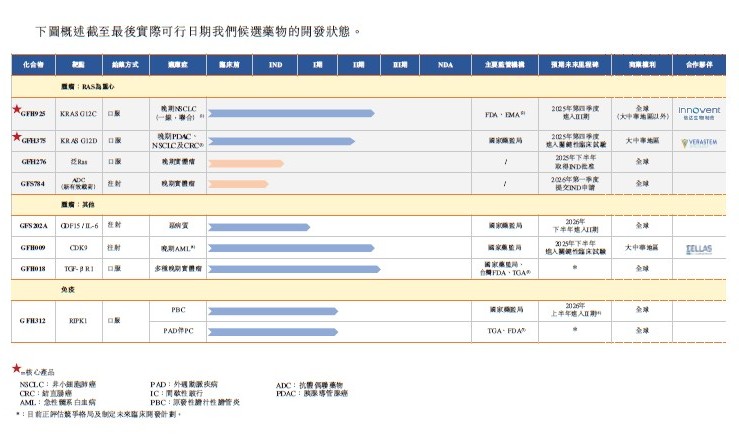Viewport: 739px width, 444px height.
Task: Click the GDF15 / IL-6 target cell
Action: pos(79,226)
